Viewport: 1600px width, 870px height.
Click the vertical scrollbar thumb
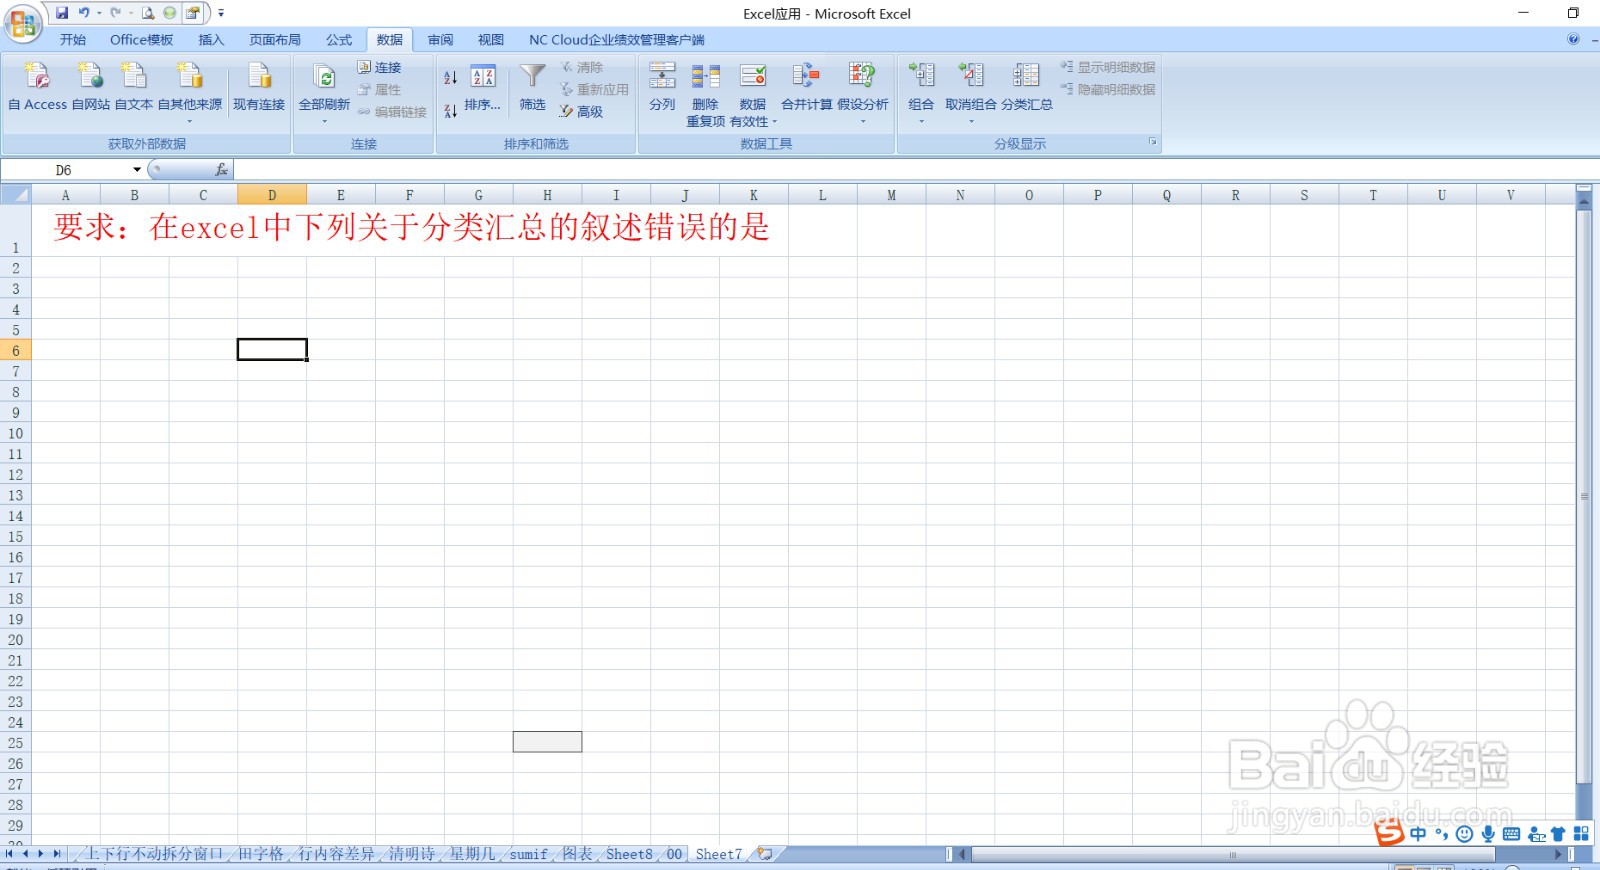(1584, 496)
